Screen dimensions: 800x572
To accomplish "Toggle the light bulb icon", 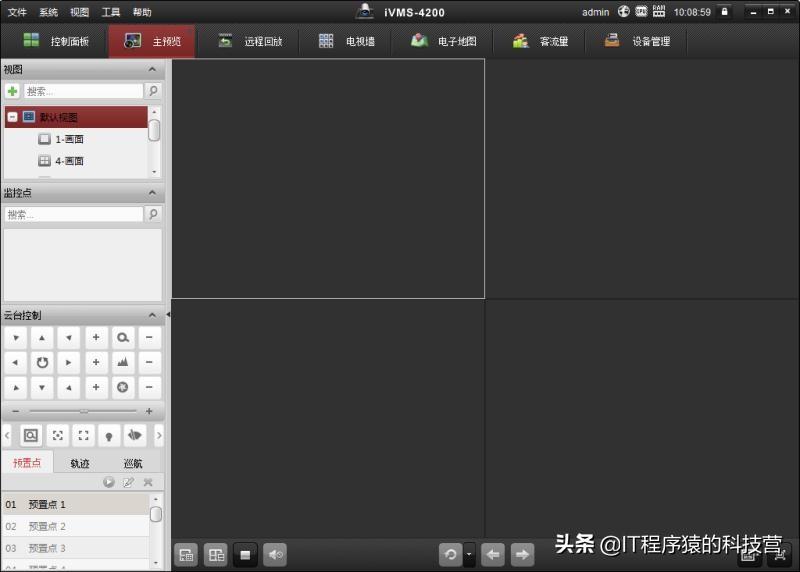I will [109, 435].
